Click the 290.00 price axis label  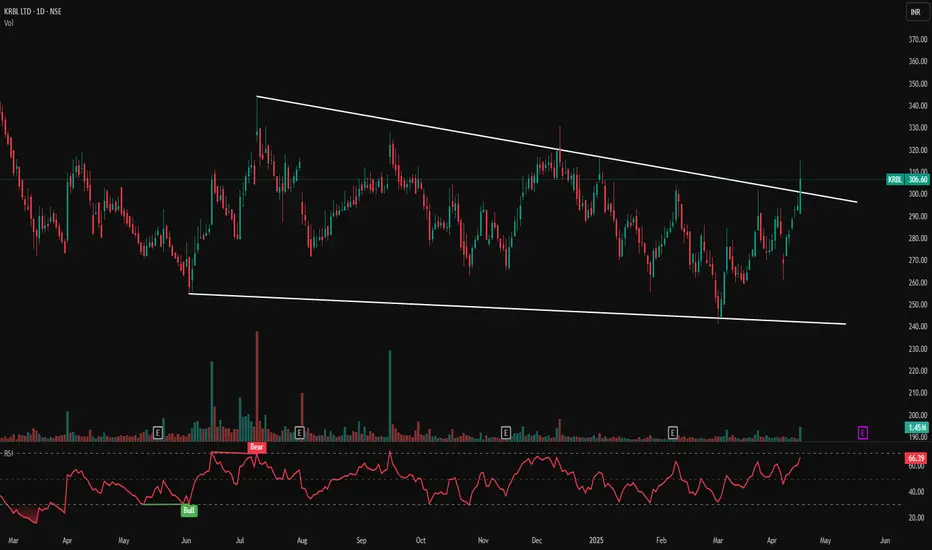pos(918,216)
